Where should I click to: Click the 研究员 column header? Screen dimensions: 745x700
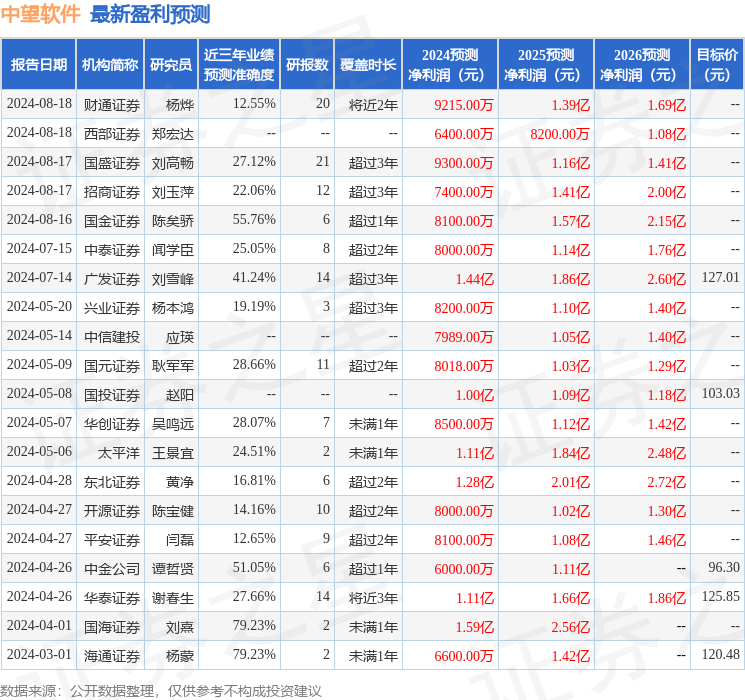(x=171, y=65)
